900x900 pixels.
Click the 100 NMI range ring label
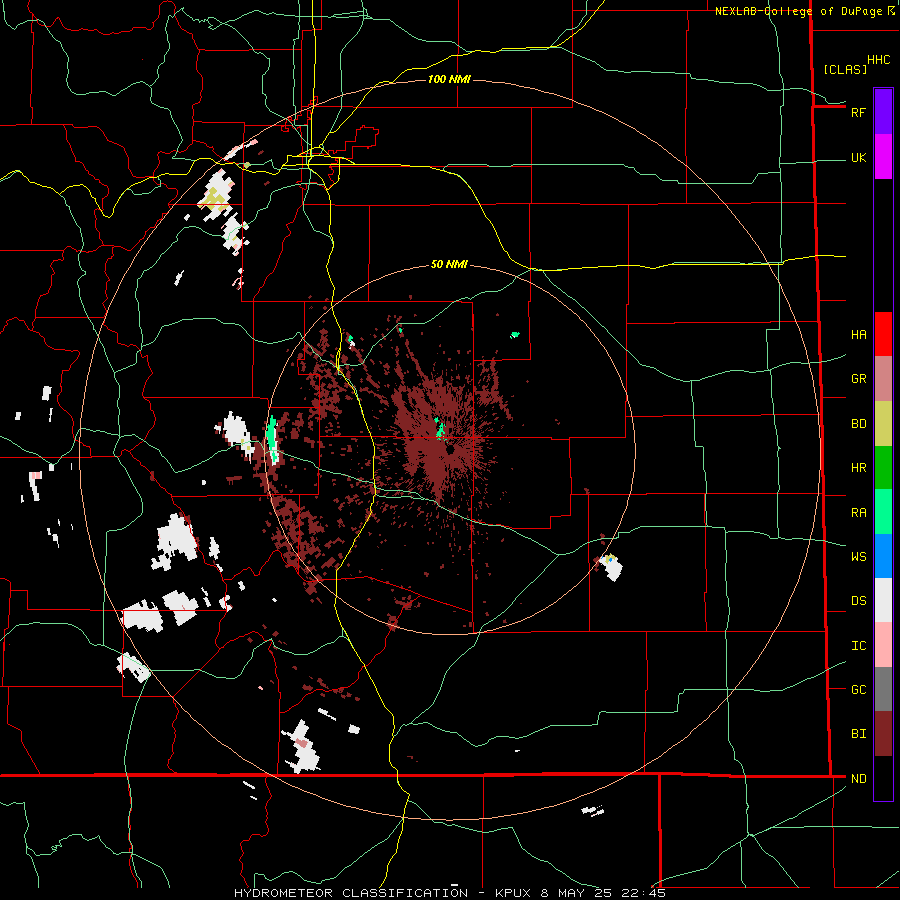449,79
